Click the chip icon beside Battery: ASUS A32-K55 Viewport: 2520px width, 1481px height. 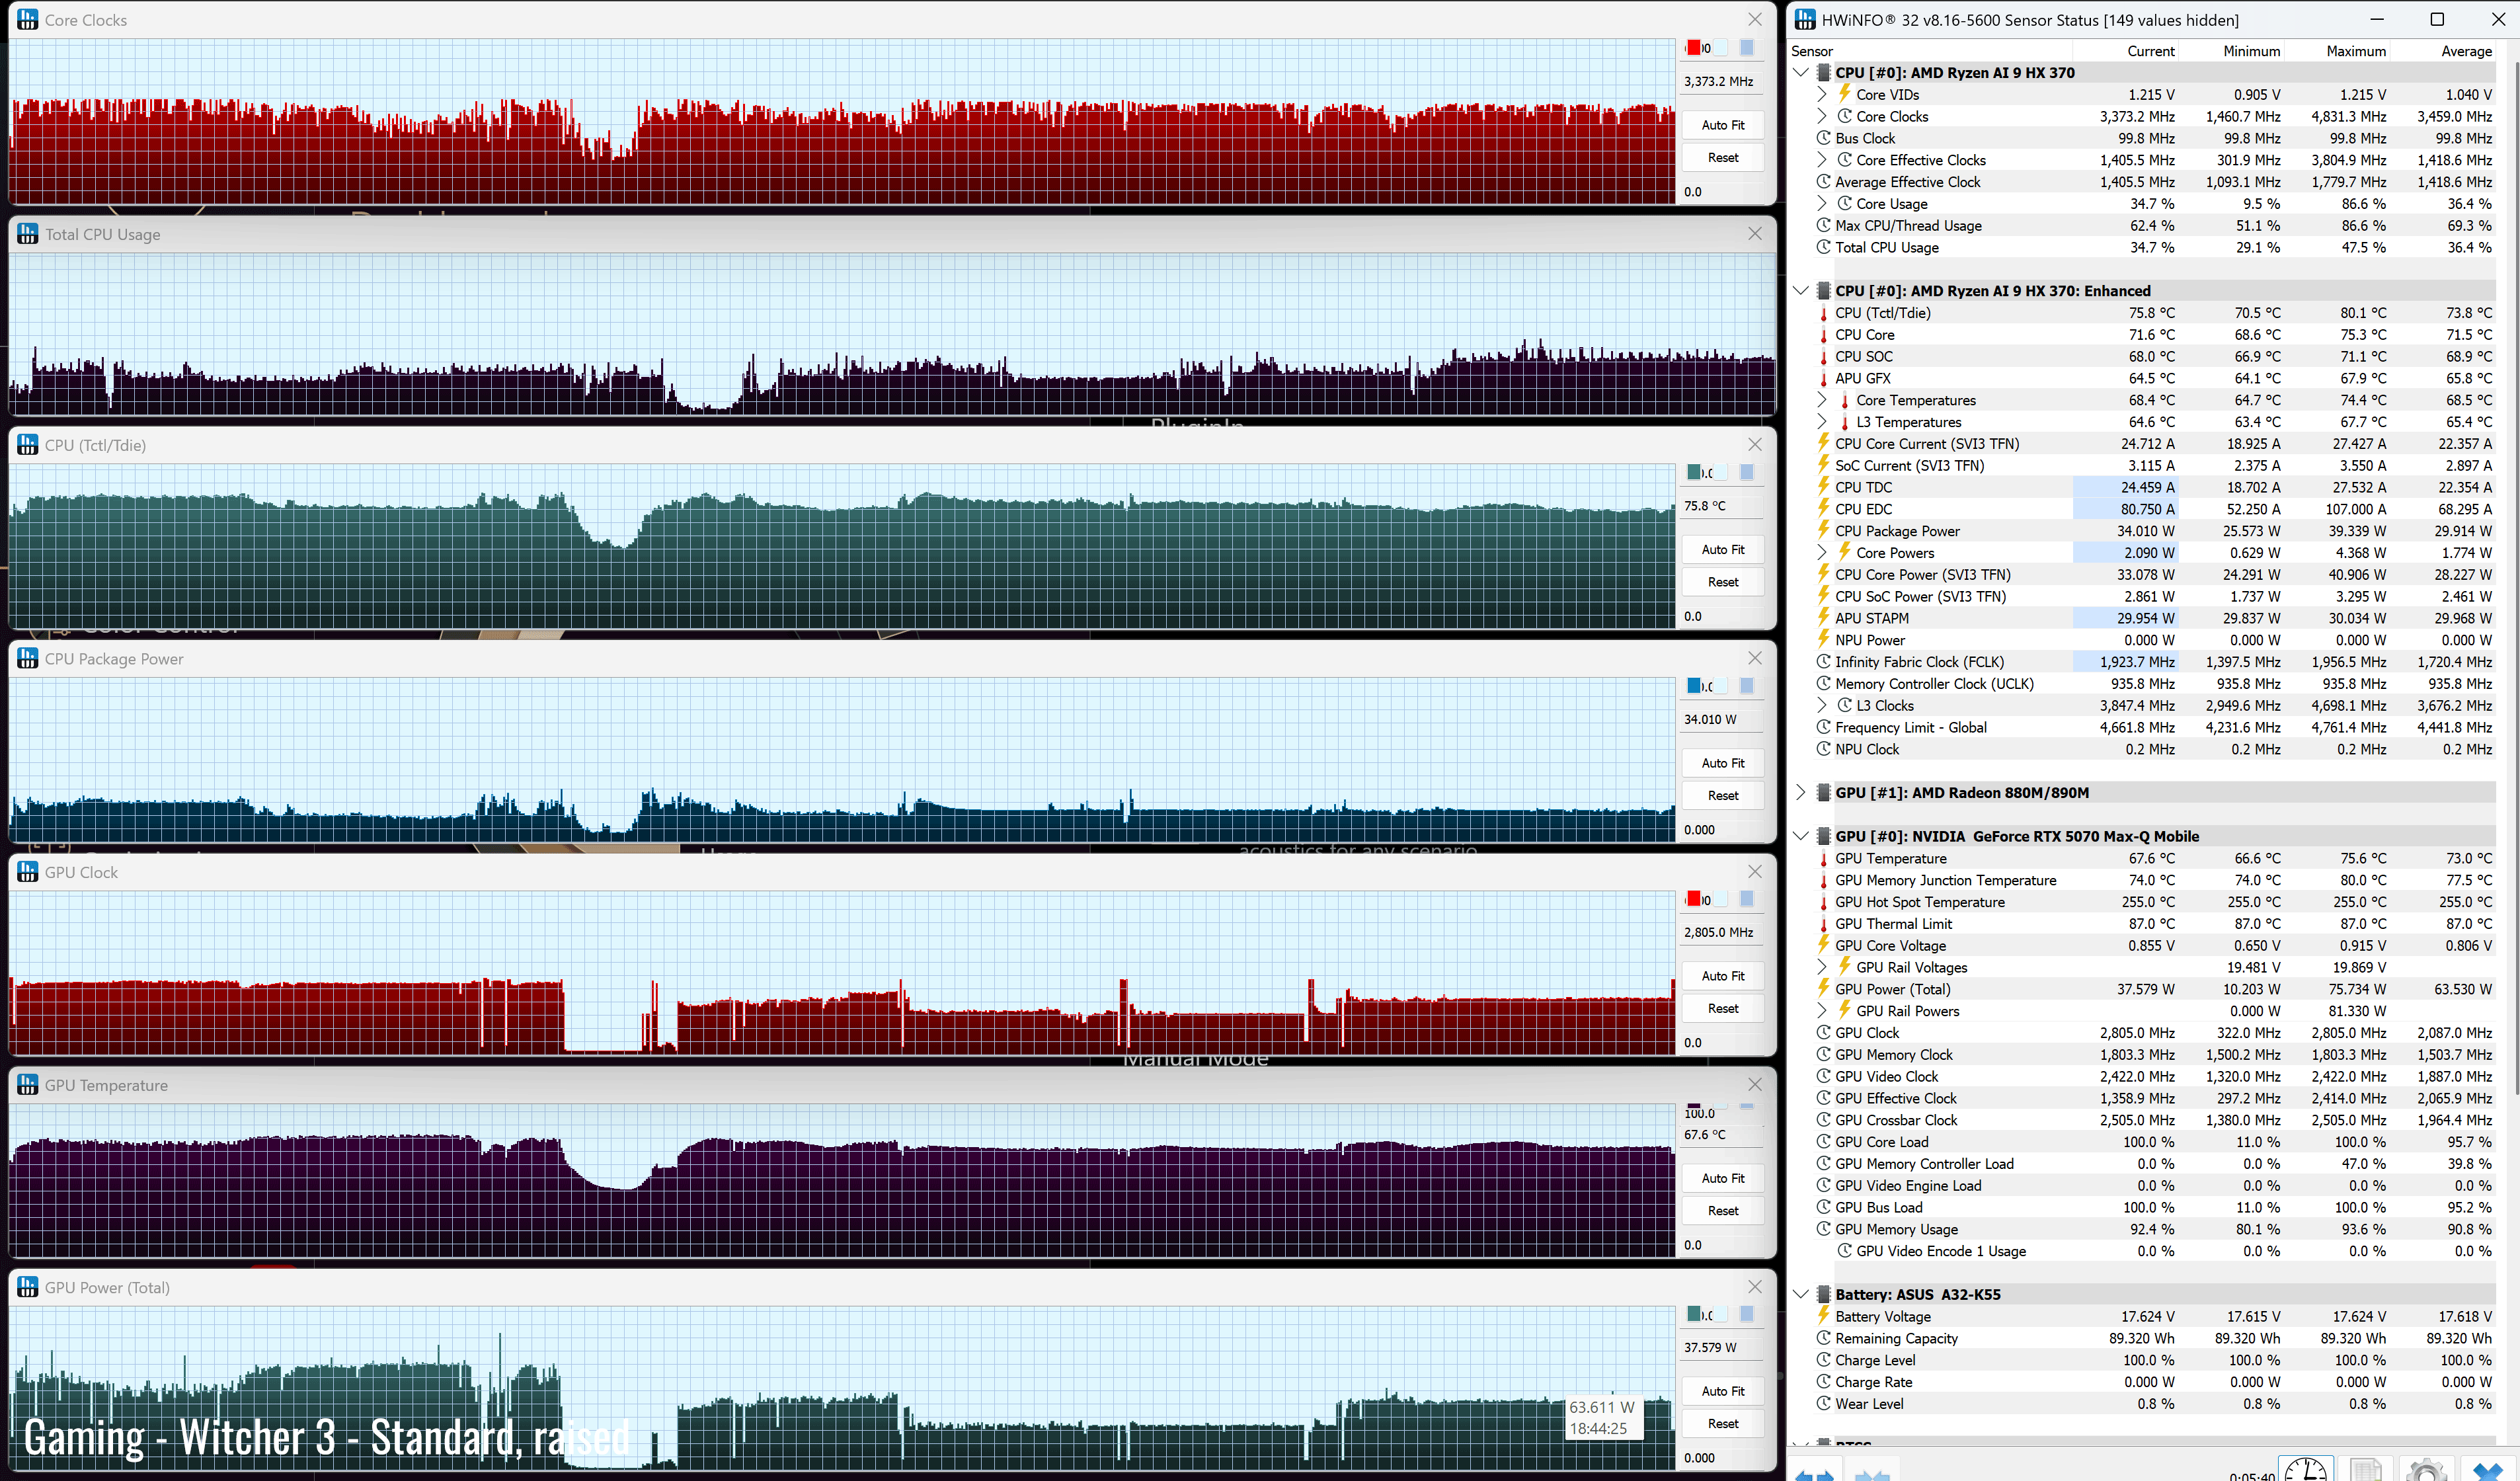click(x=1823, y=1294)
